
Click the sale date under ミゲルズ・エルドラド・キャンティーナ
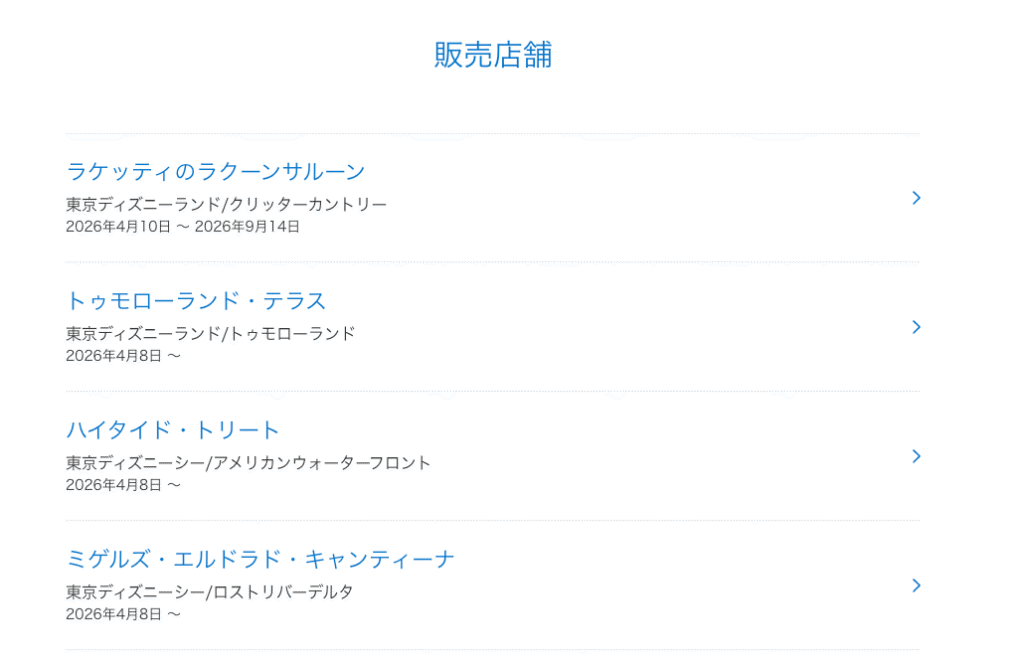click(123, 614)
